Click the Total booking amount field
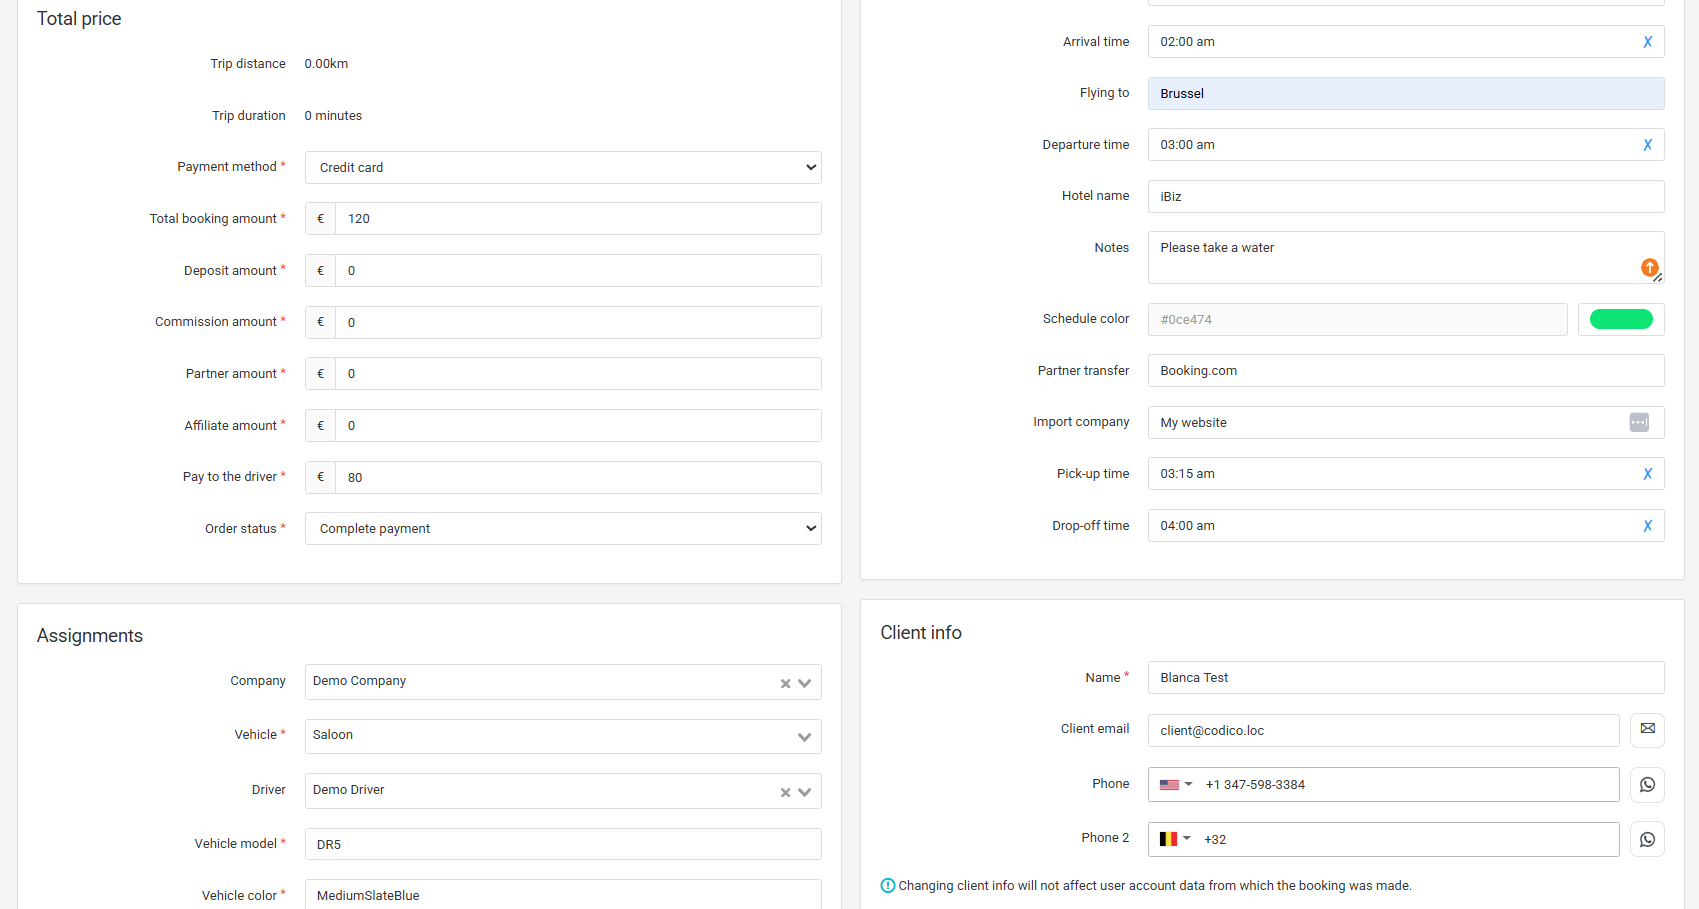Image resolution: width=1699 pixels, height=909 pixels. (577, 219)
